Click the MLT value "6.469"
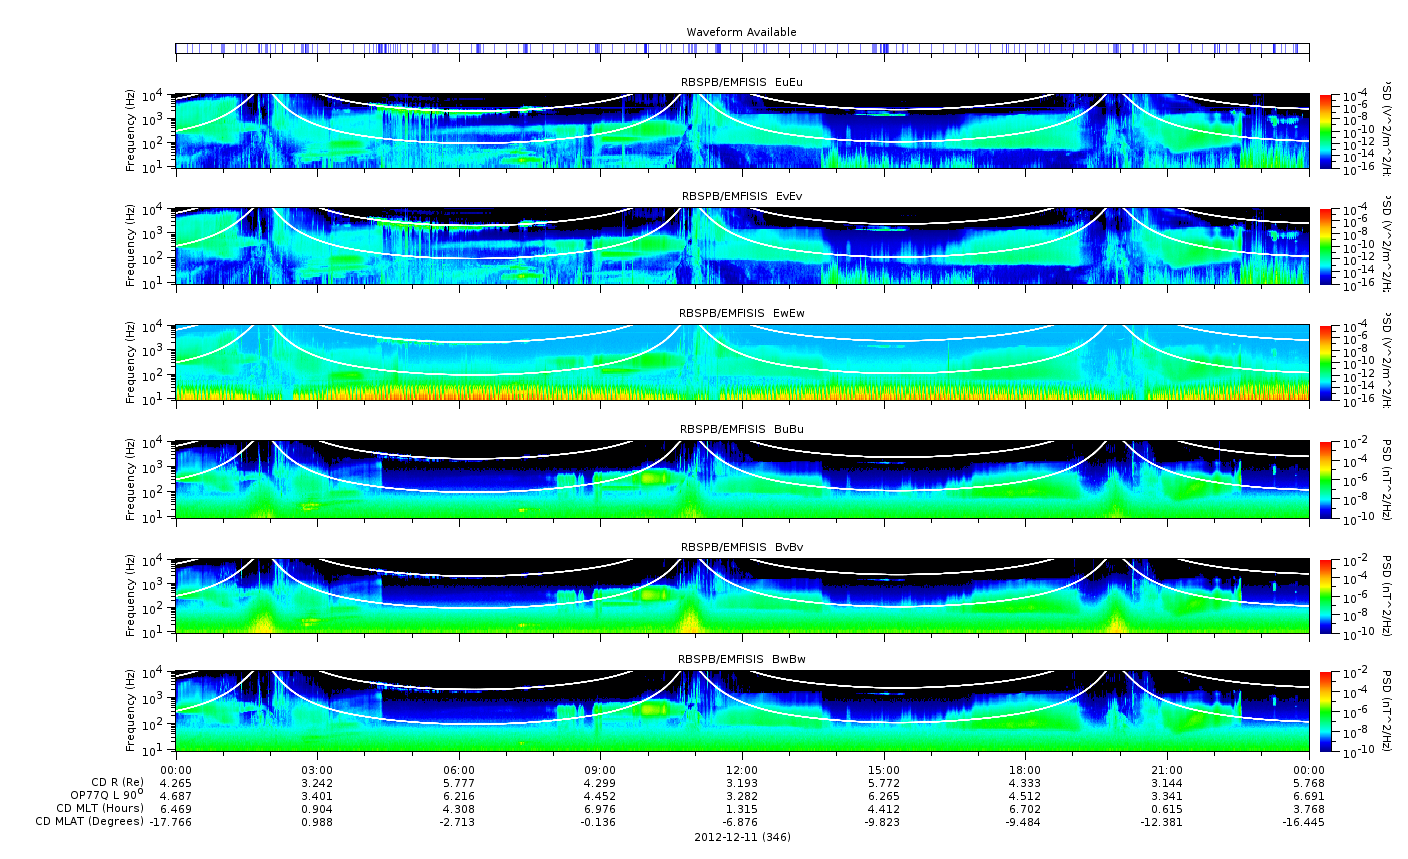This screenshot has width=1408, height=859. (x=175, y=809)
